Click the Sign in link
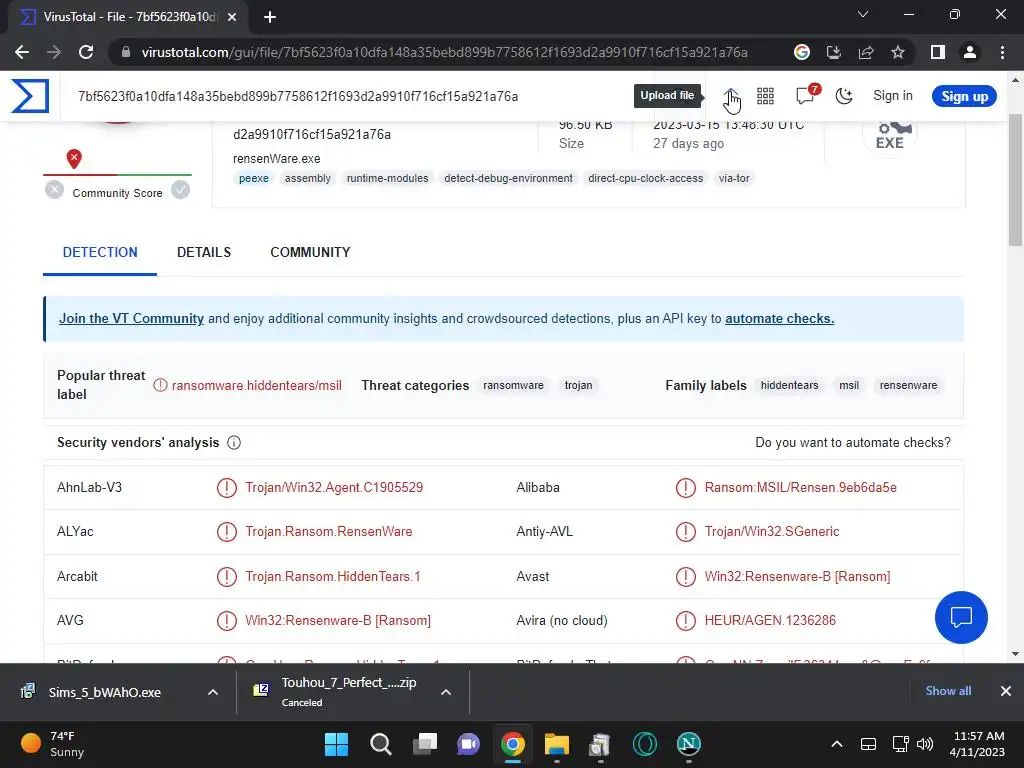Viewport: 1024px width, 768px height. point(893,96)
